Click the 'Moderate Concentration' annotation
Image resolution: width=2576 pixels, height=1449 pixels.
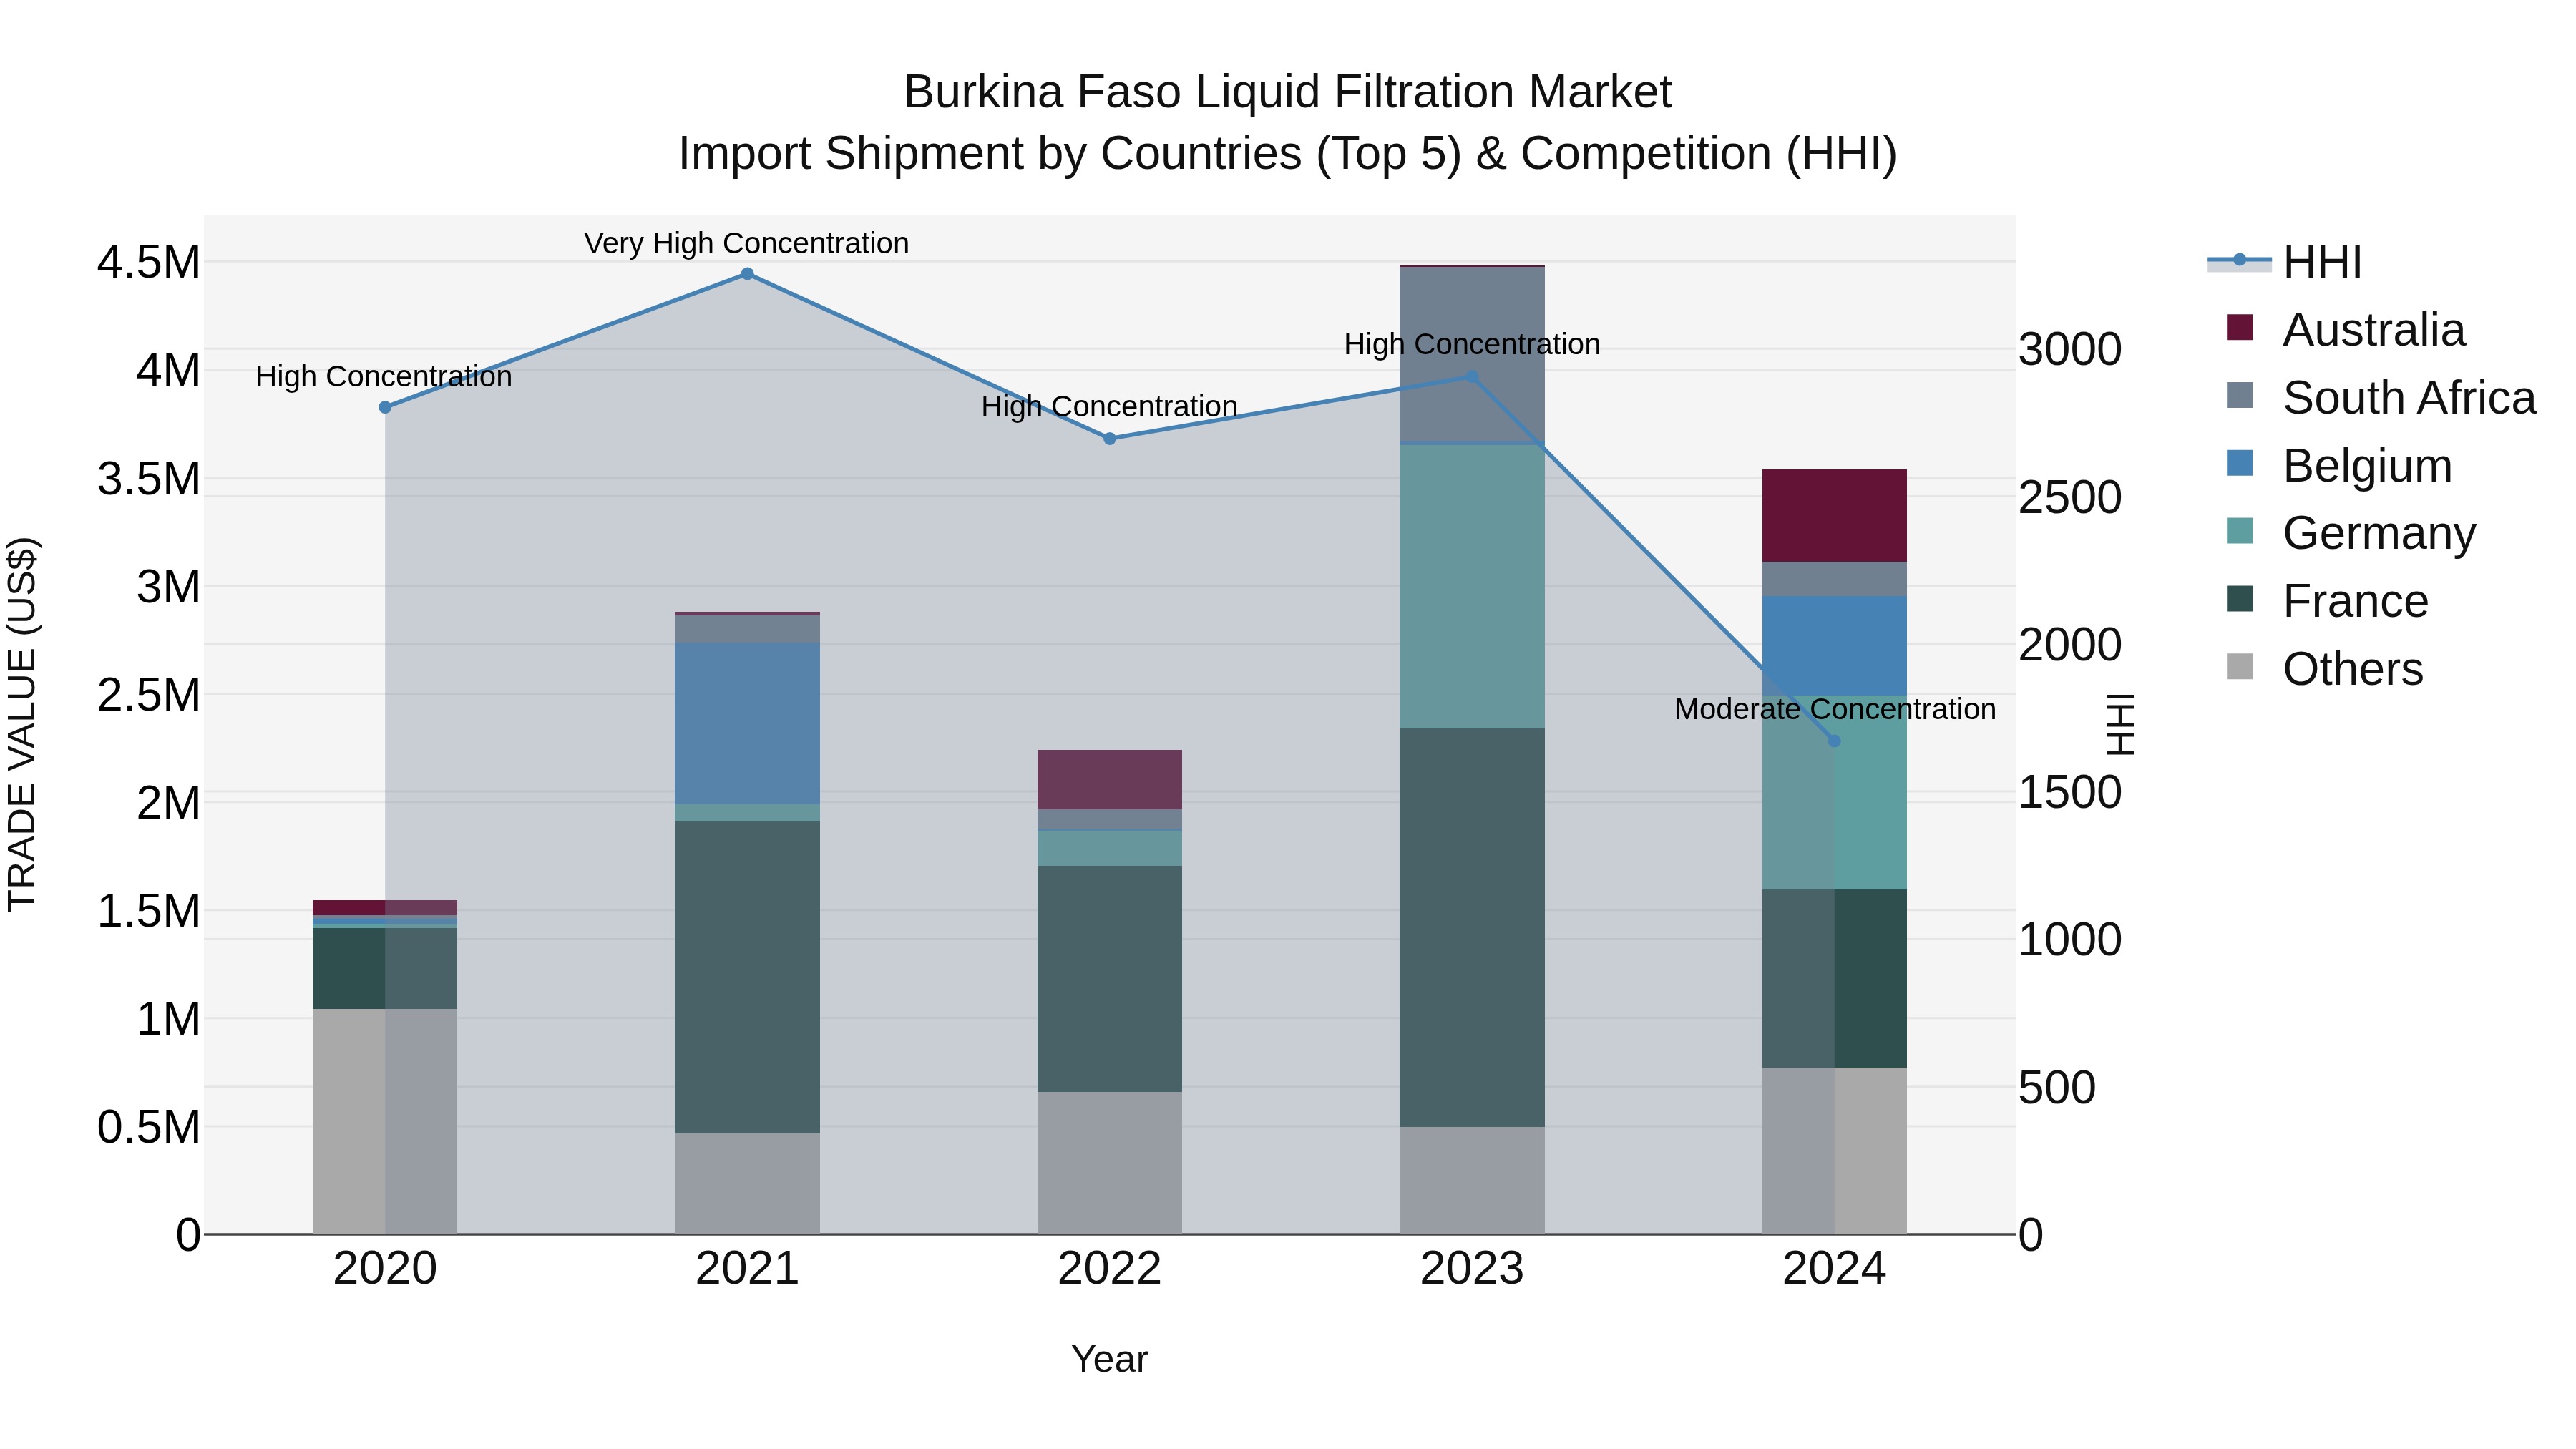click(1835, 709)
